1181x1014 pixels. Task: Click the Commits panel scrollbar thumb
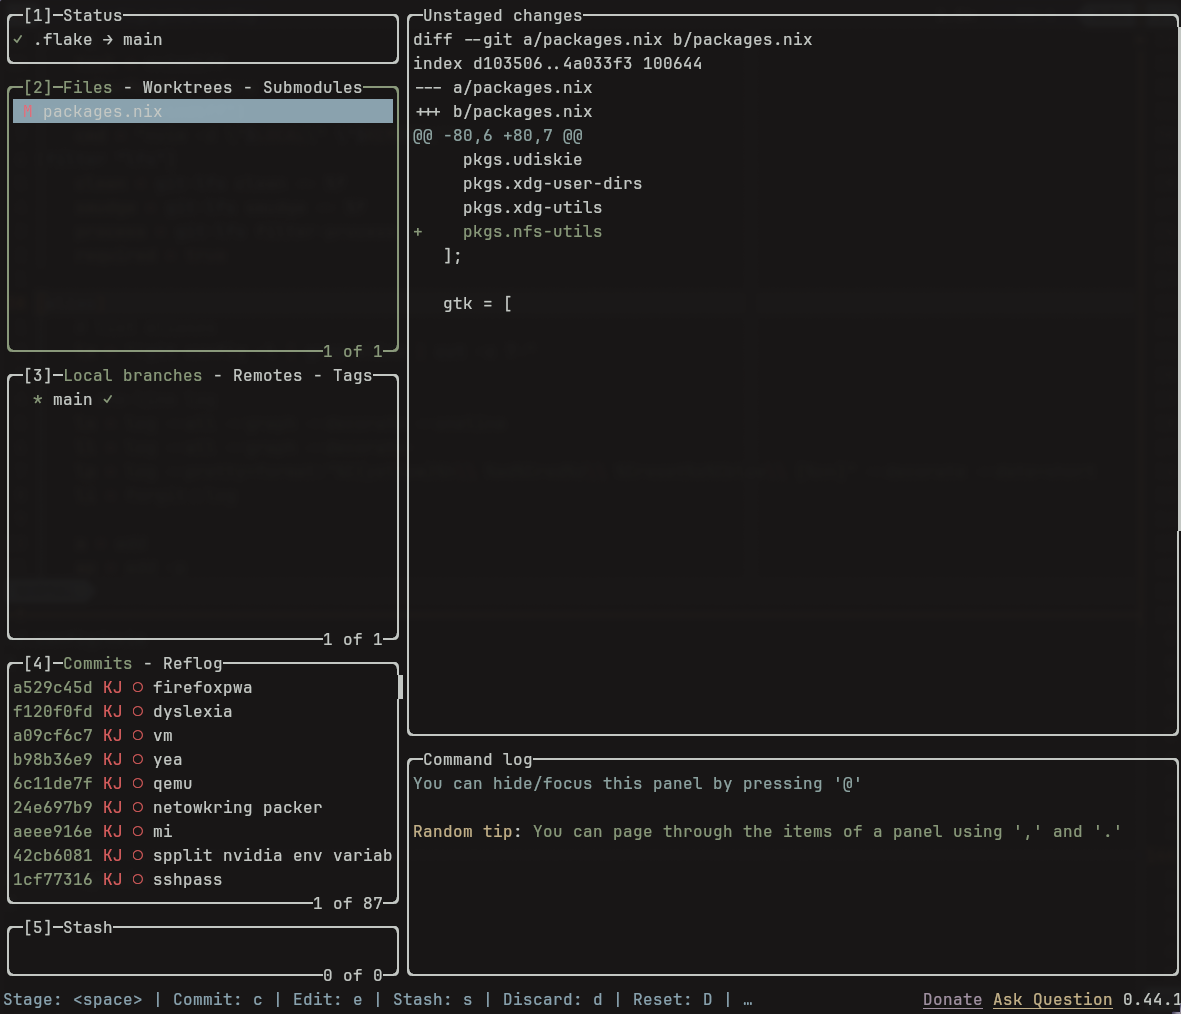coord(400,687)
